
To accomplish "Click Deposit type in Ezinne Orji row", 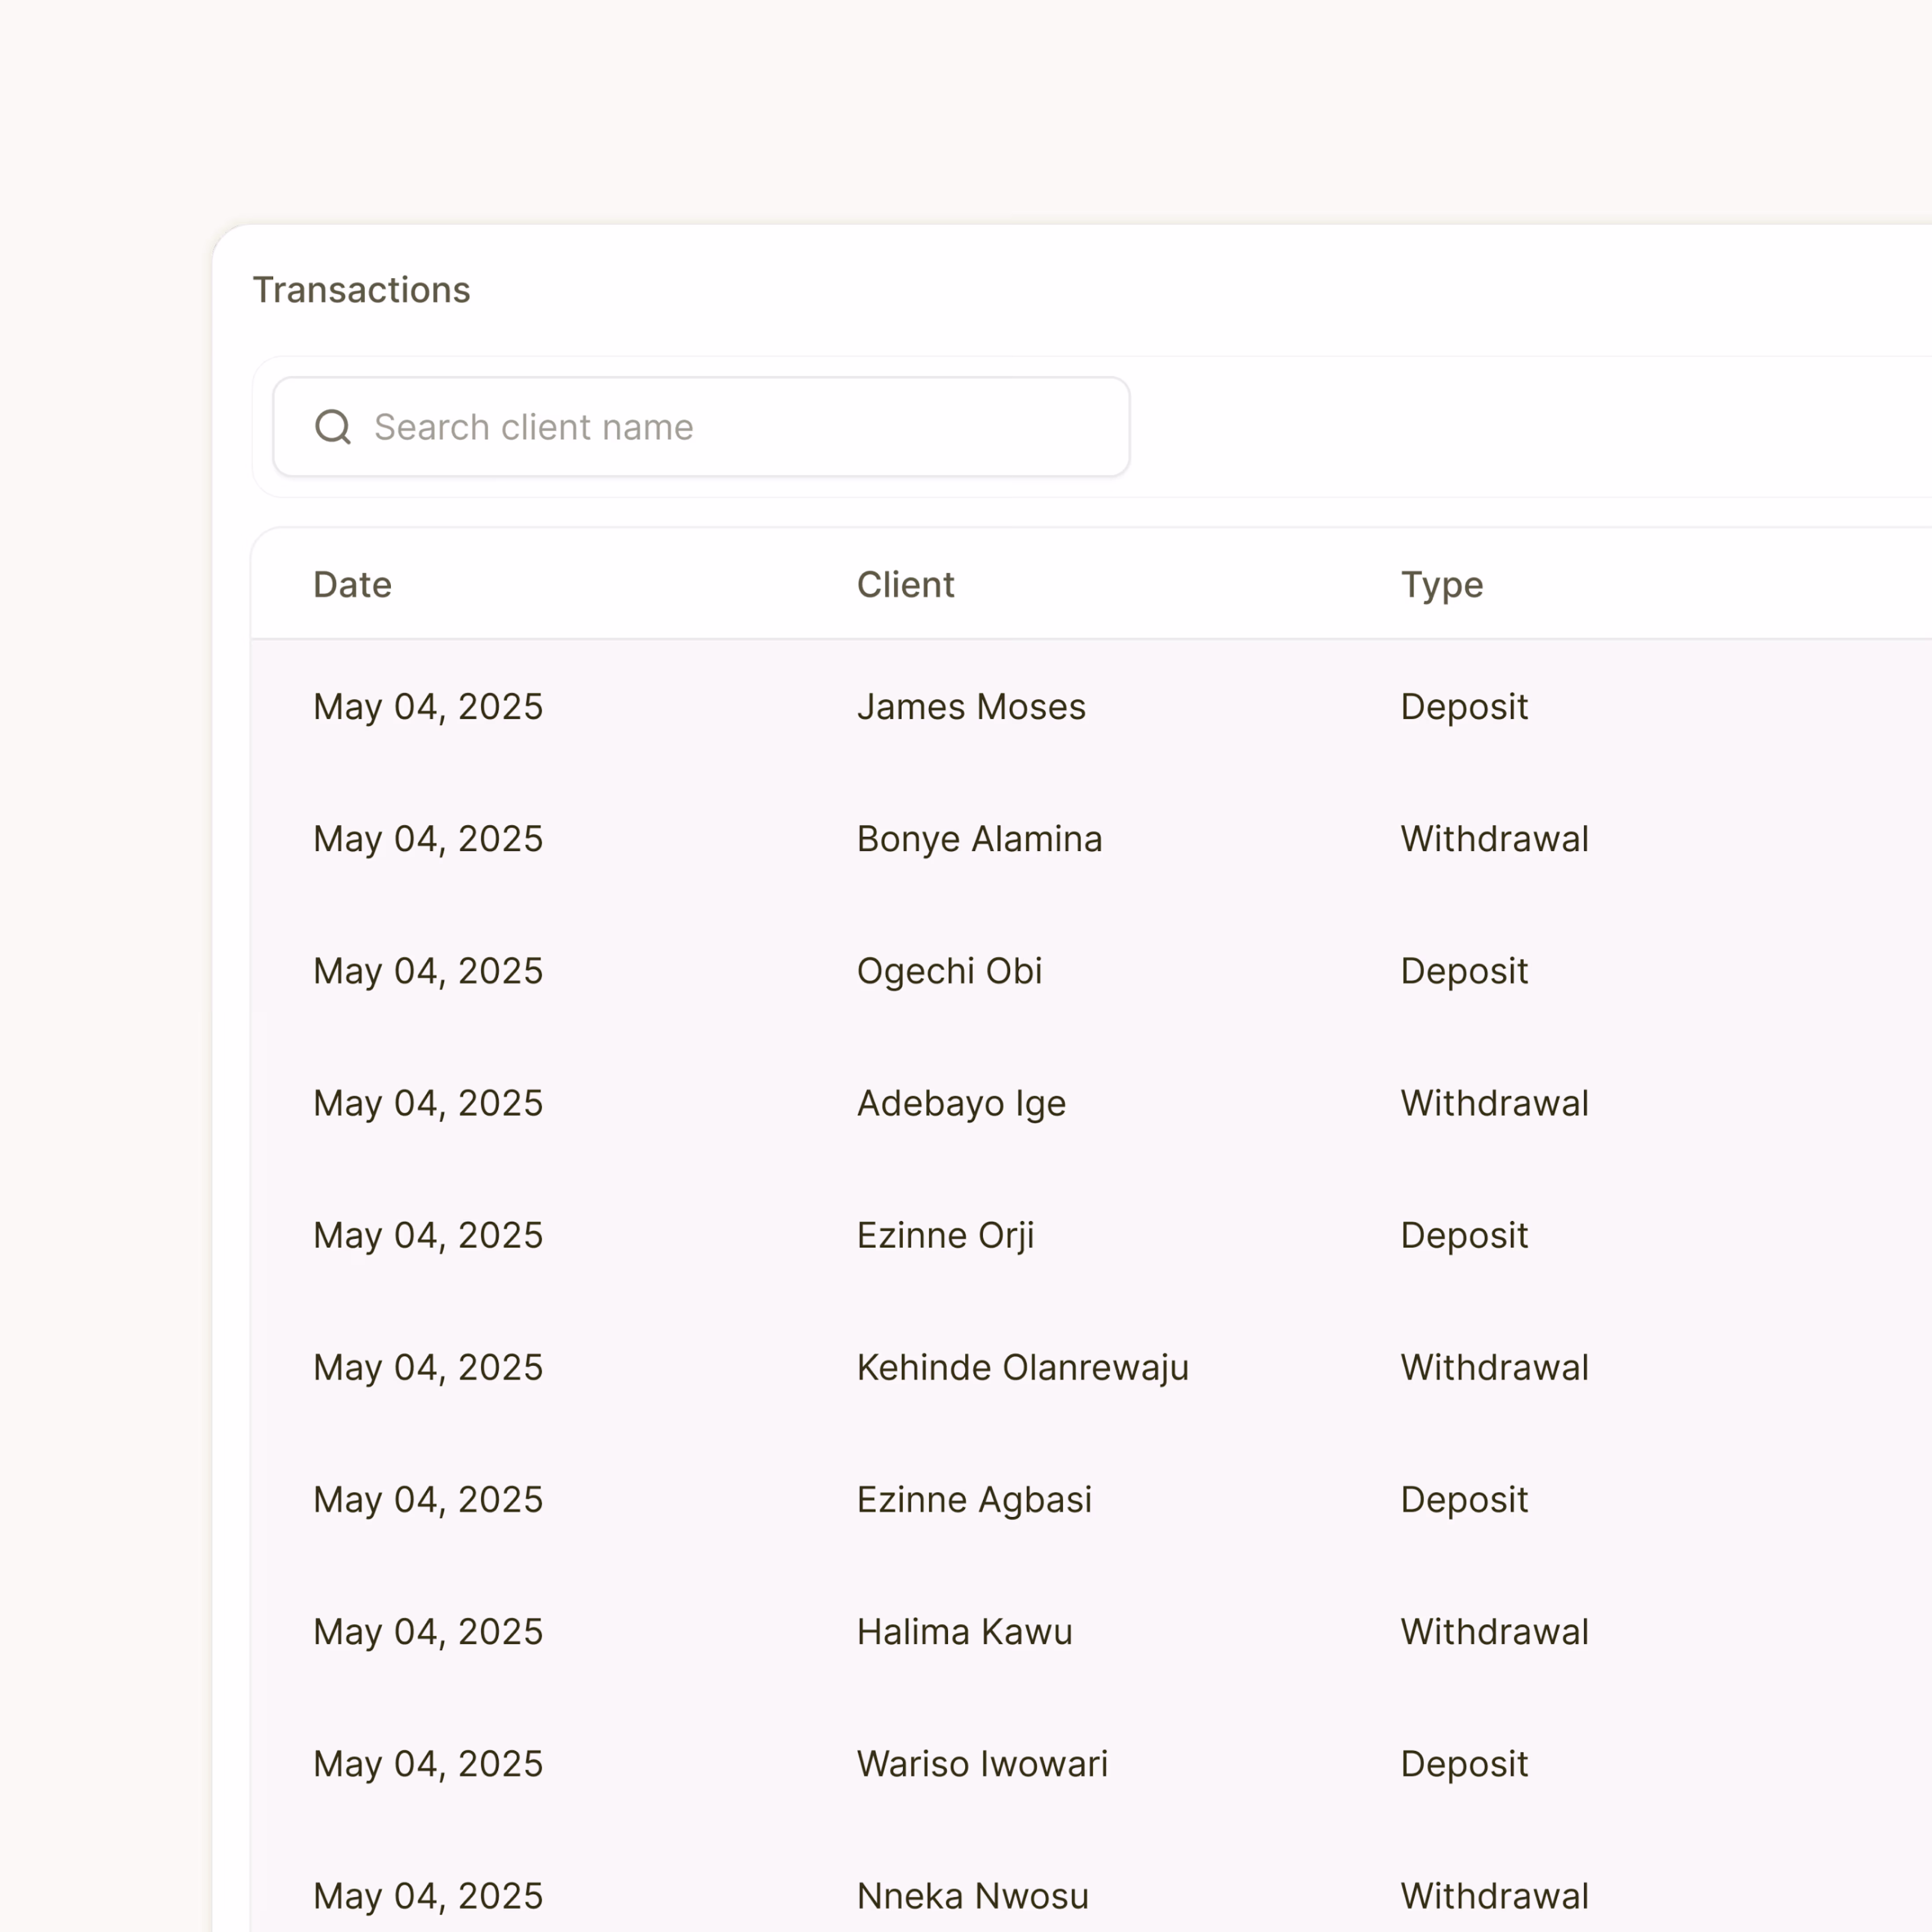I will tap(1464, 1235).
